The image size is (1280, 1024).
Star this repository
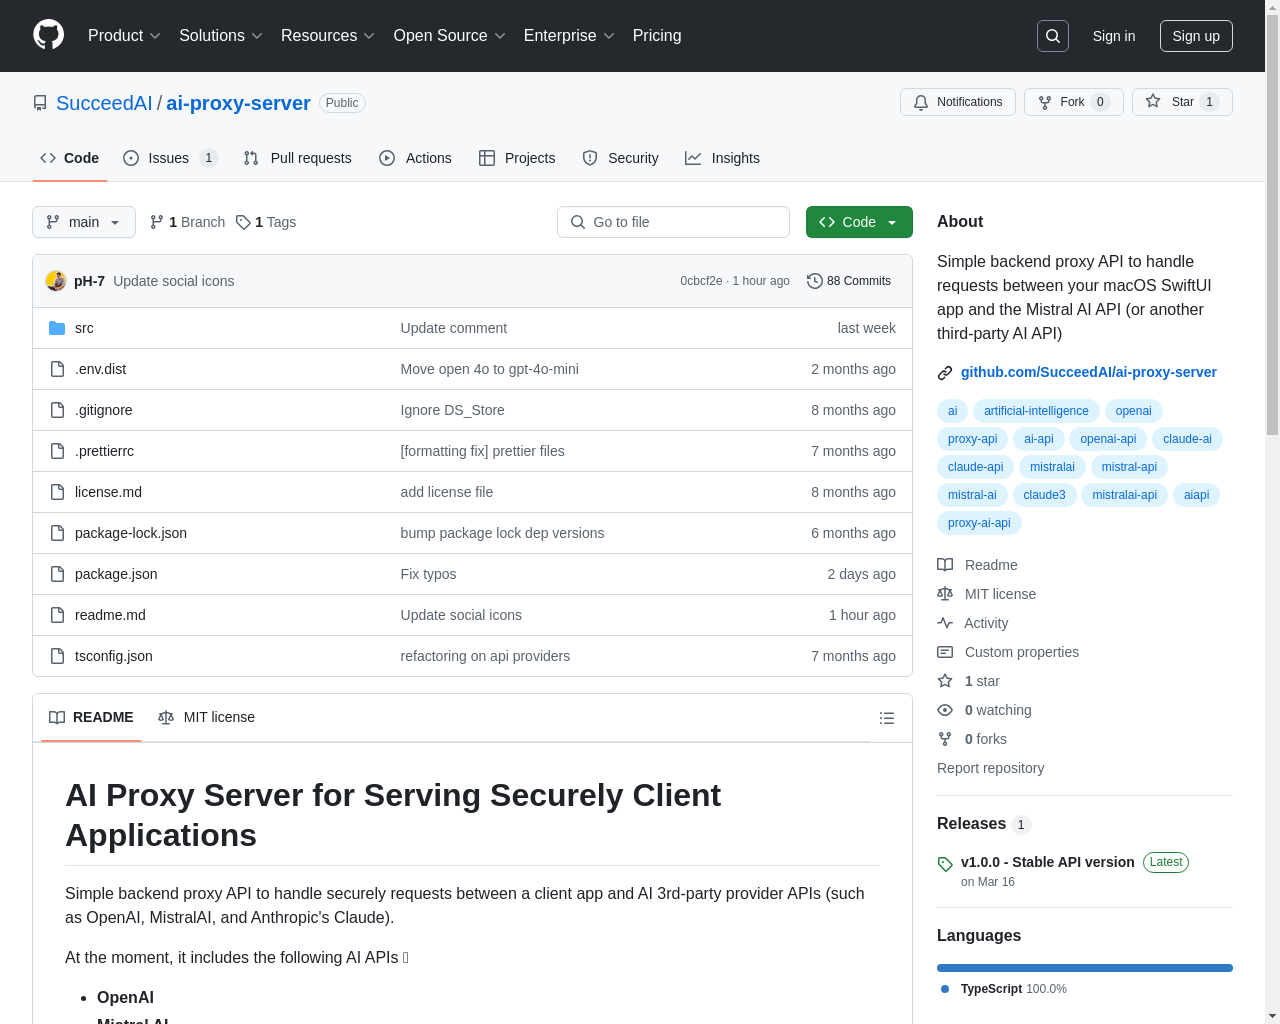point(1182,102)
